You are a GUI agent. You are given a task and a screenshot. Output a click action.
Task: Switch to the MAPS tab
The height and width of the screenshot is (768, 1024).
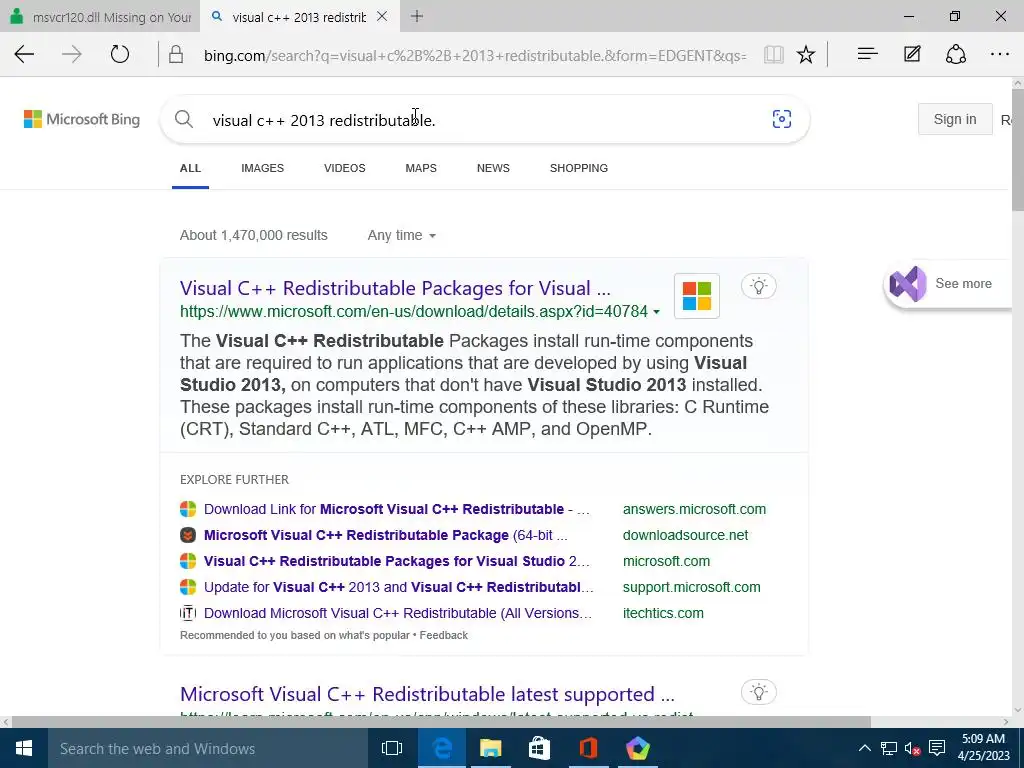coord(421,168)
